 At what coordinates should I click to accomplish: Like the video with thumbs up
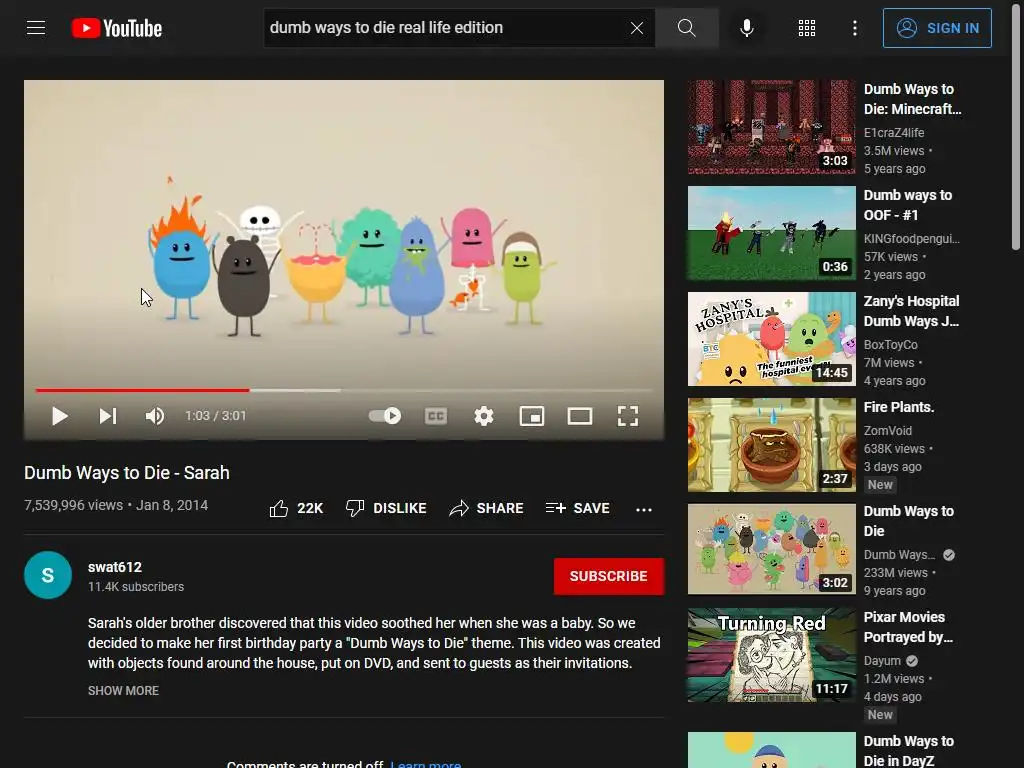(x=296, y=508)
